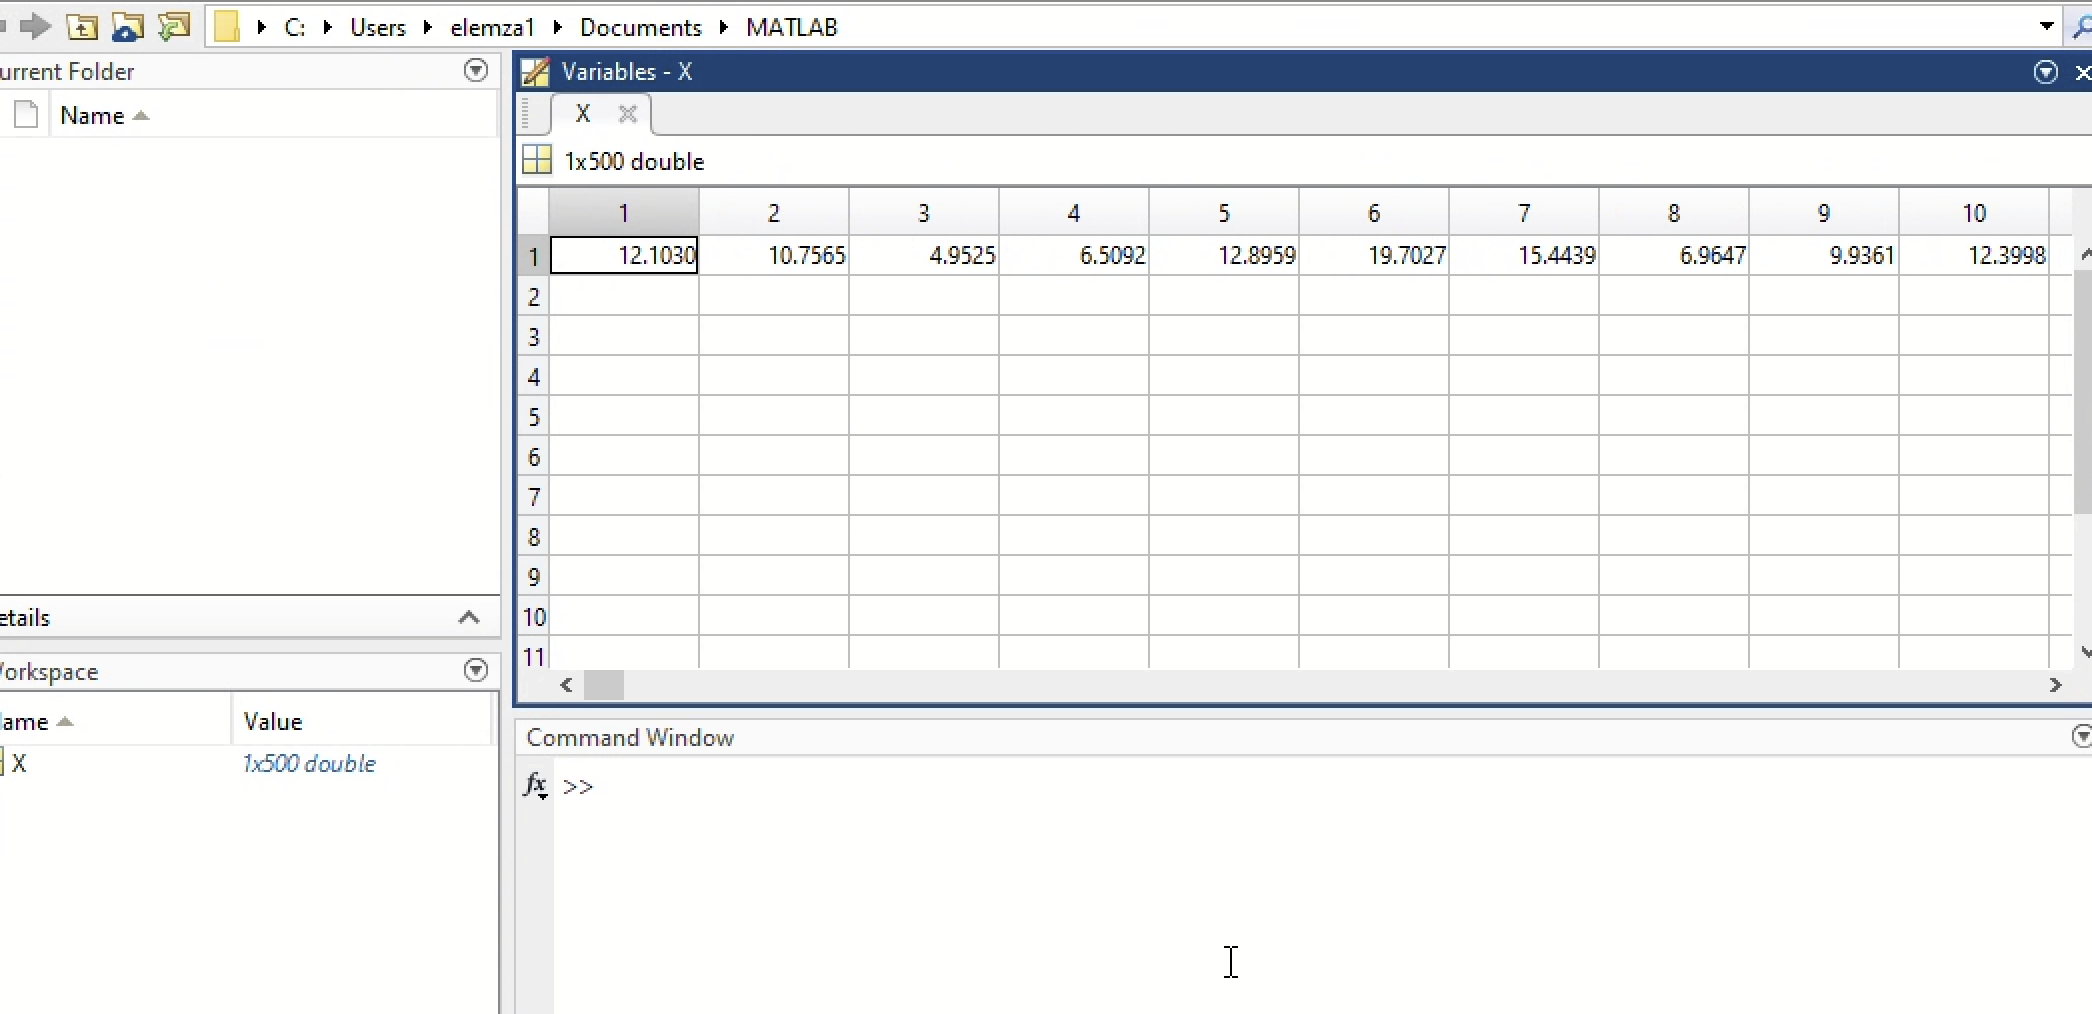Open the Current Folder panel actions menu
The height and width of the screenshot is (1014, 2092).
476,70
